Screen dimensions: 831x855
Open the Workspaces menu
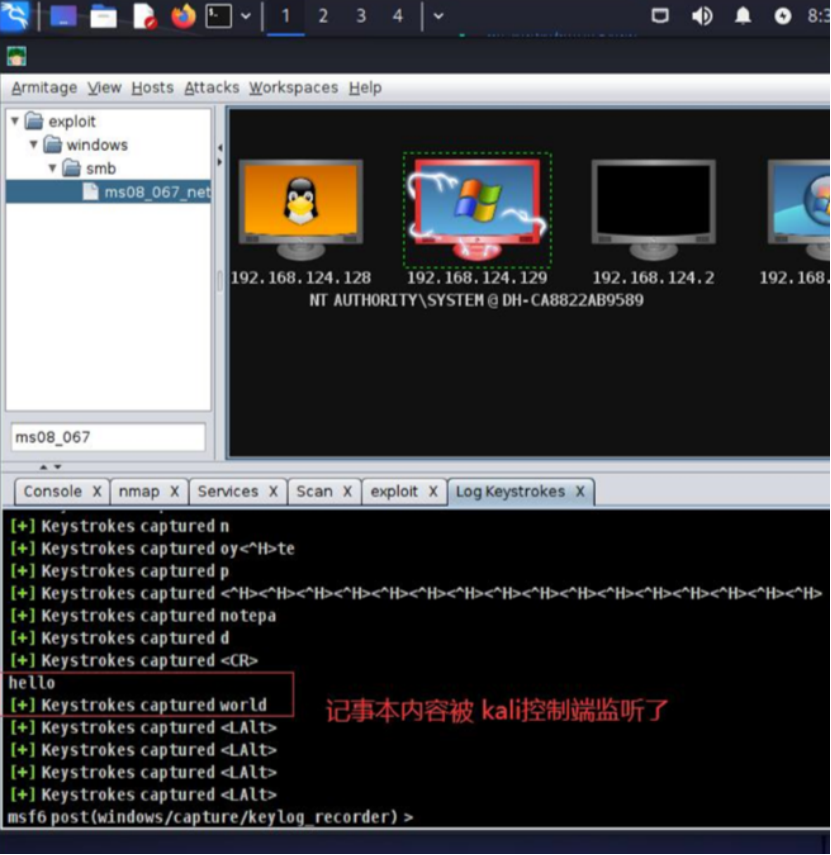click(x=293, y=87)
